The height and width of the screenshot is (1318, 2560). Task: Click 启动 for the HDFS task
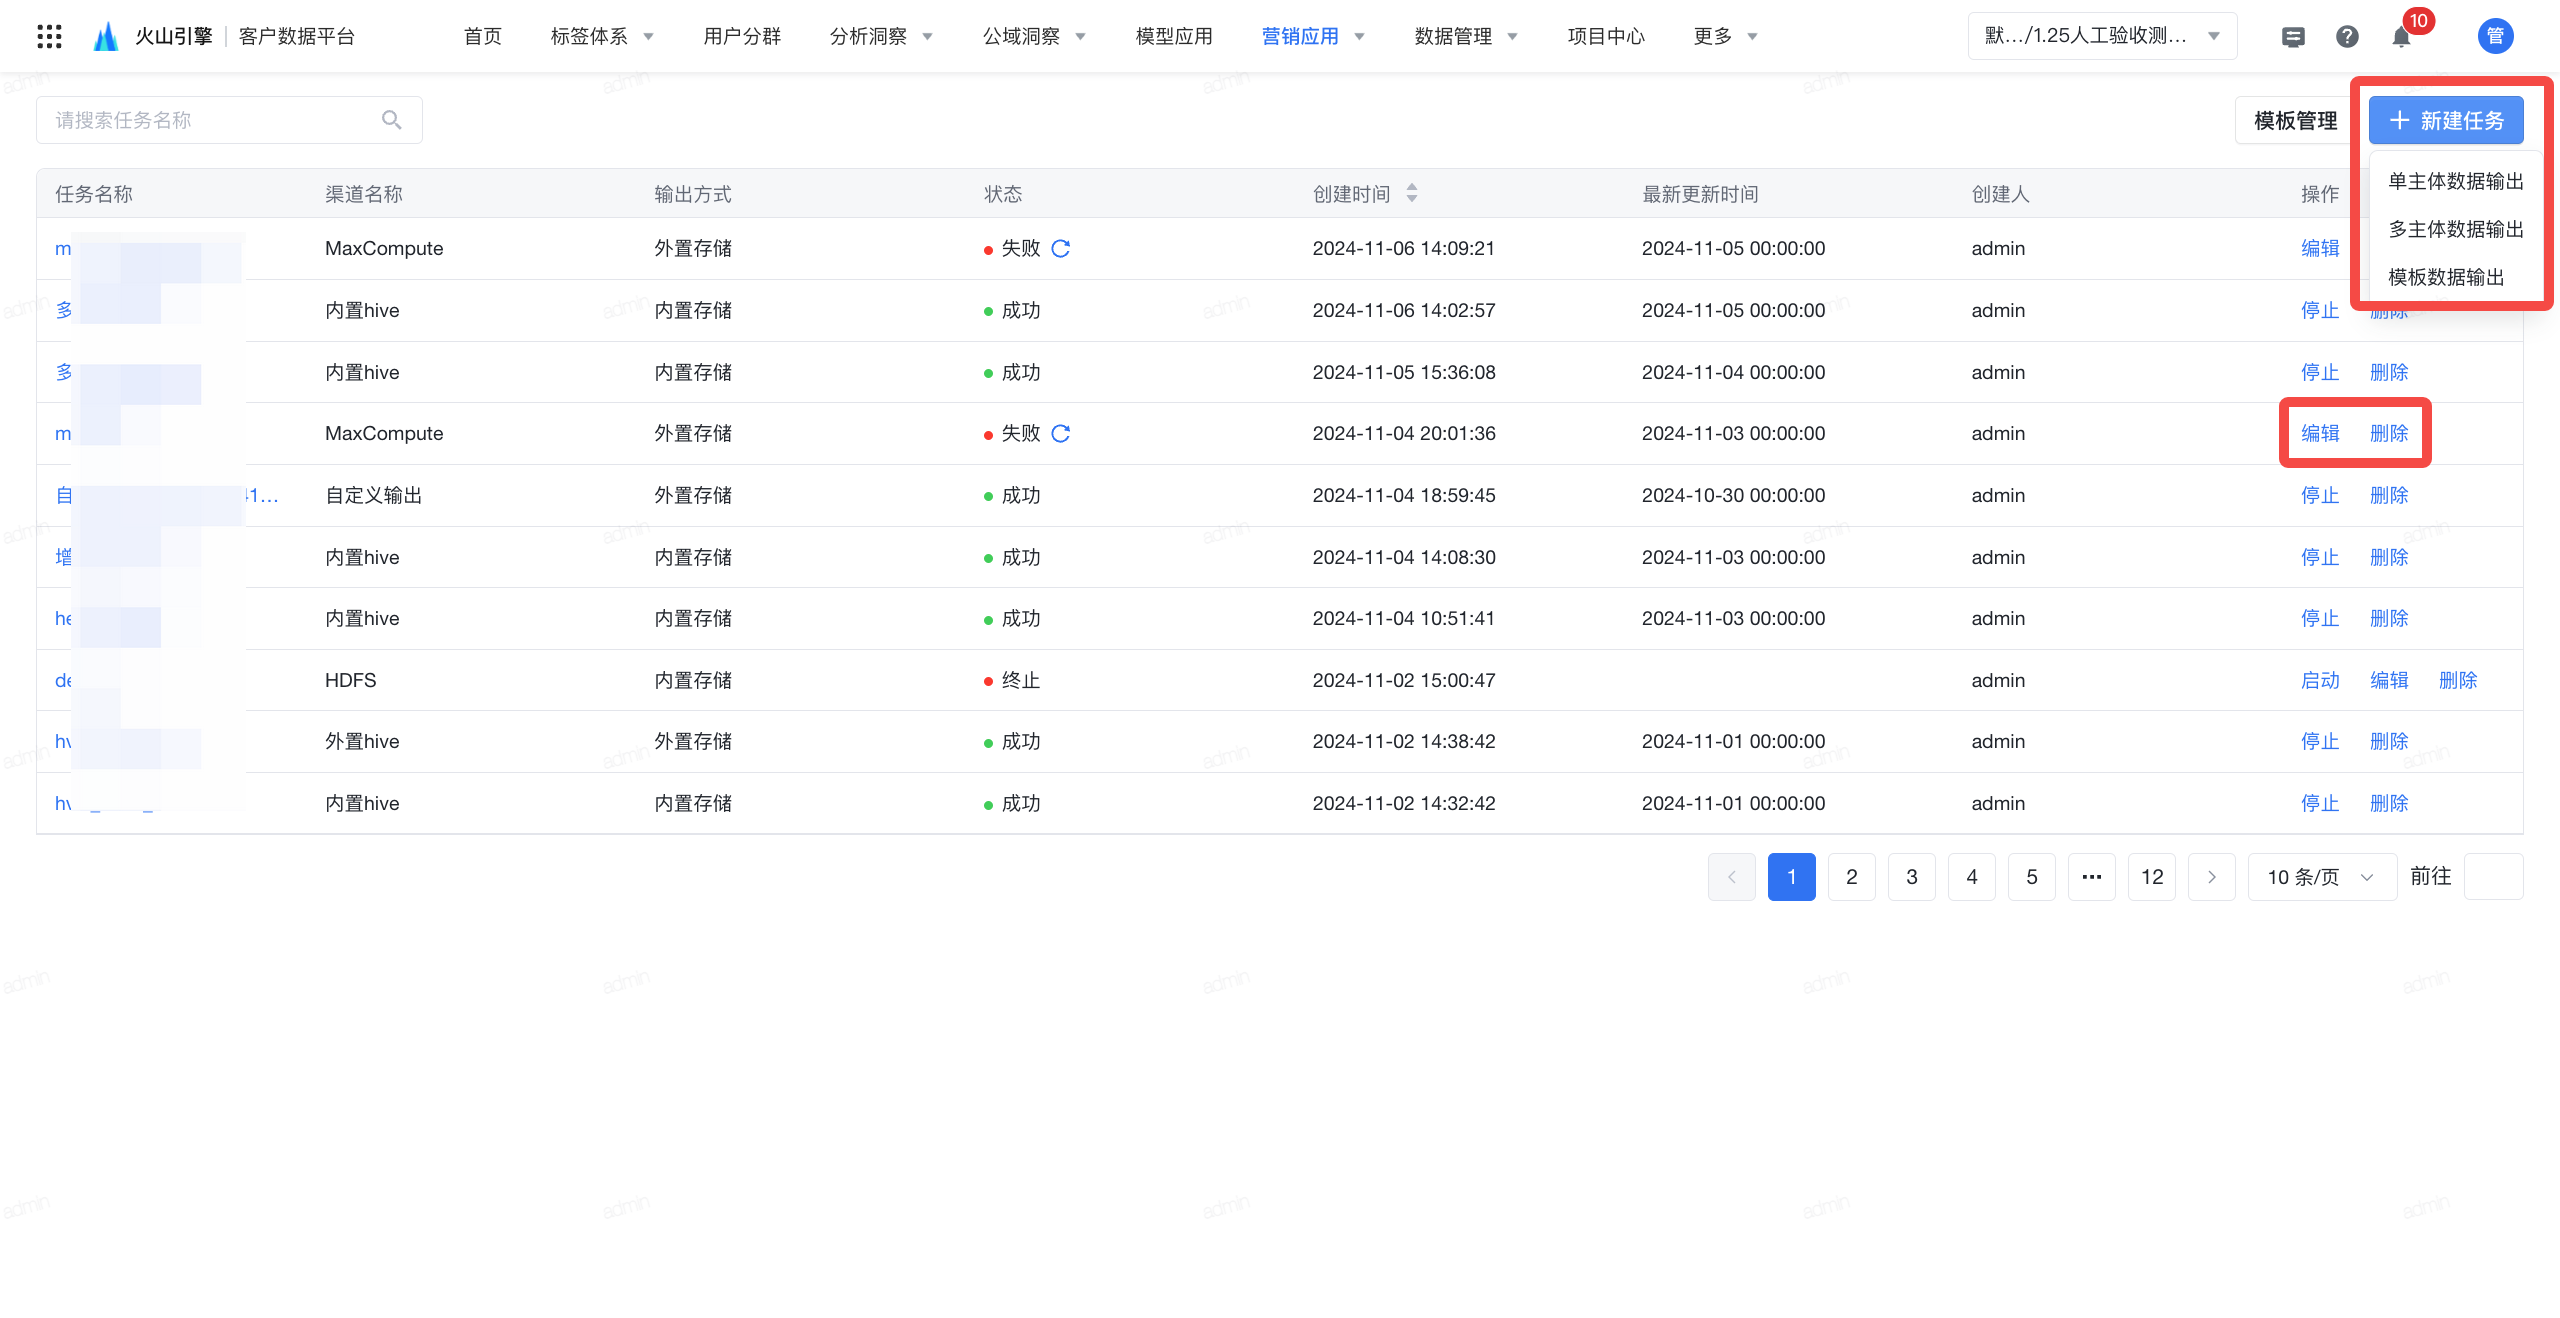pyautogui.click(x=2320, y=680)
